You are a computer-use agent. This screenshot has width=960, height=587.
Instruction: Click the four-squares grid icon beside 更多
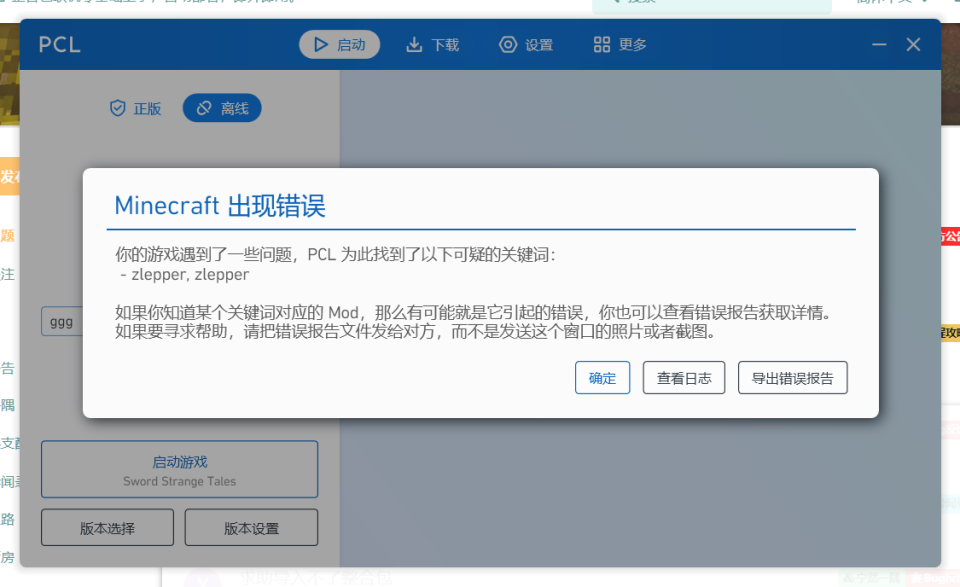click(x=602, y=45)
